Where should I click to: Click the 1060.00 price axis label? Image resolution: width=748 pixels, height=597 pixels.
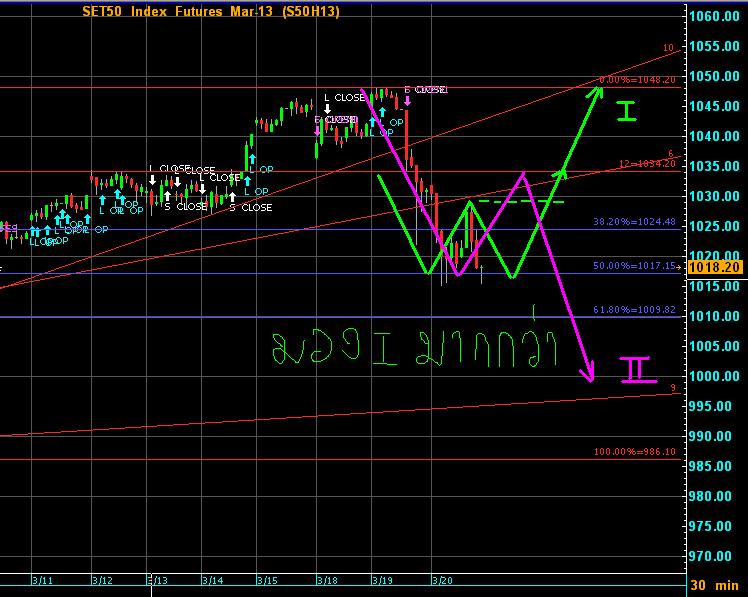(717, 16)
